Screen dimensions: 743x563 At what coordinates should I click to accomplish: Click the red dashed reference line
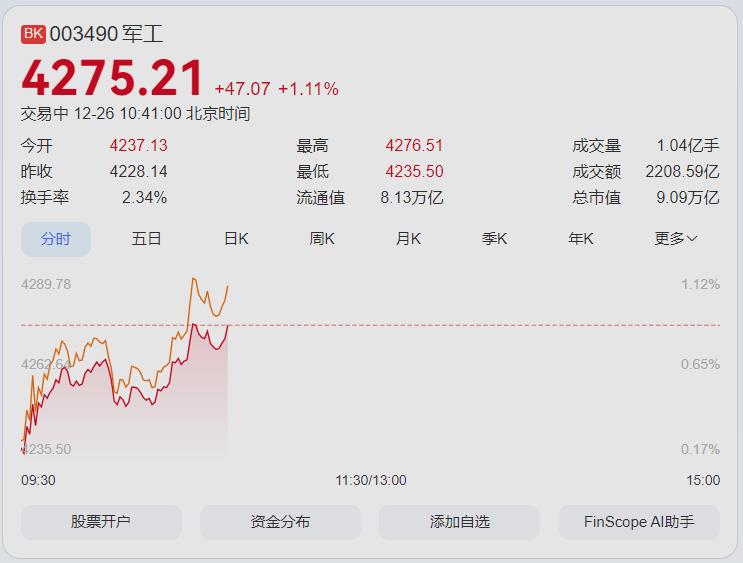click(x=450, y=325)
